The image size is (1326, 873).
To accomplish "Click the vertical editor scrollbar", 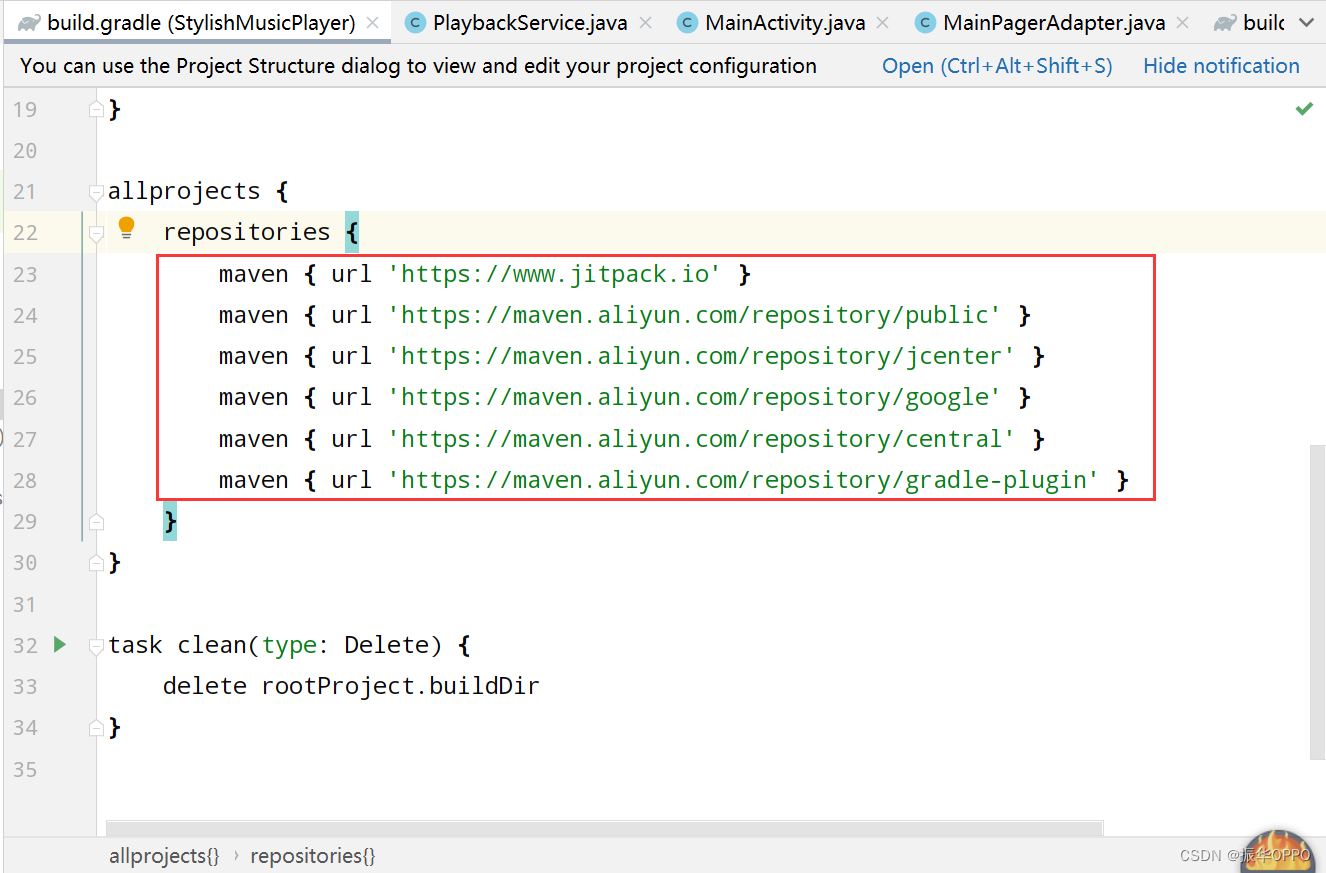I will click(1317, 602).
